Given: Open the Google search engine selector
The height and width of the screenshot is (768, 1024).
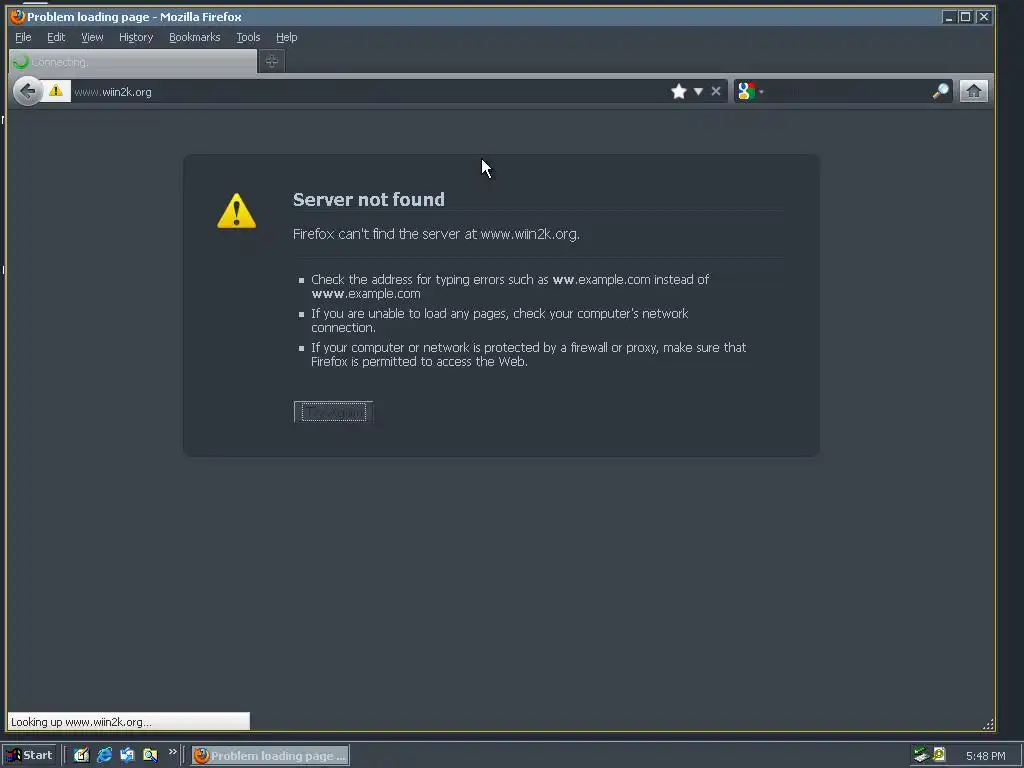Looking at the screenshot, I should (750, 91).
